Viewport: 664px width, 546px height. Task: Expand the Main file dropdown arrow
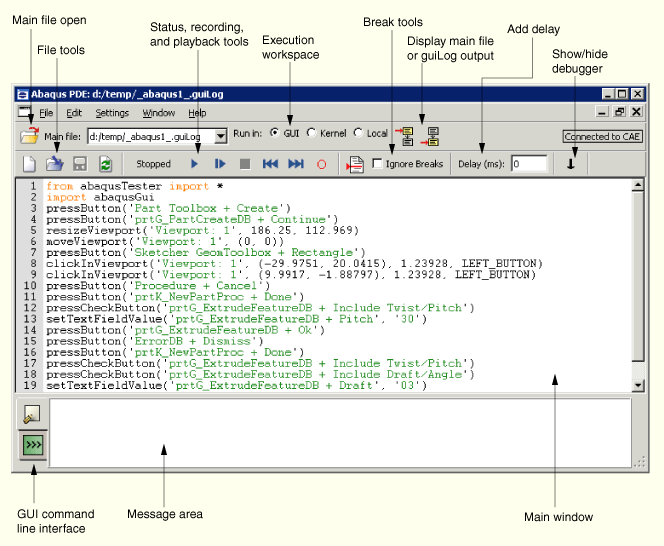(x=220, y=136)
